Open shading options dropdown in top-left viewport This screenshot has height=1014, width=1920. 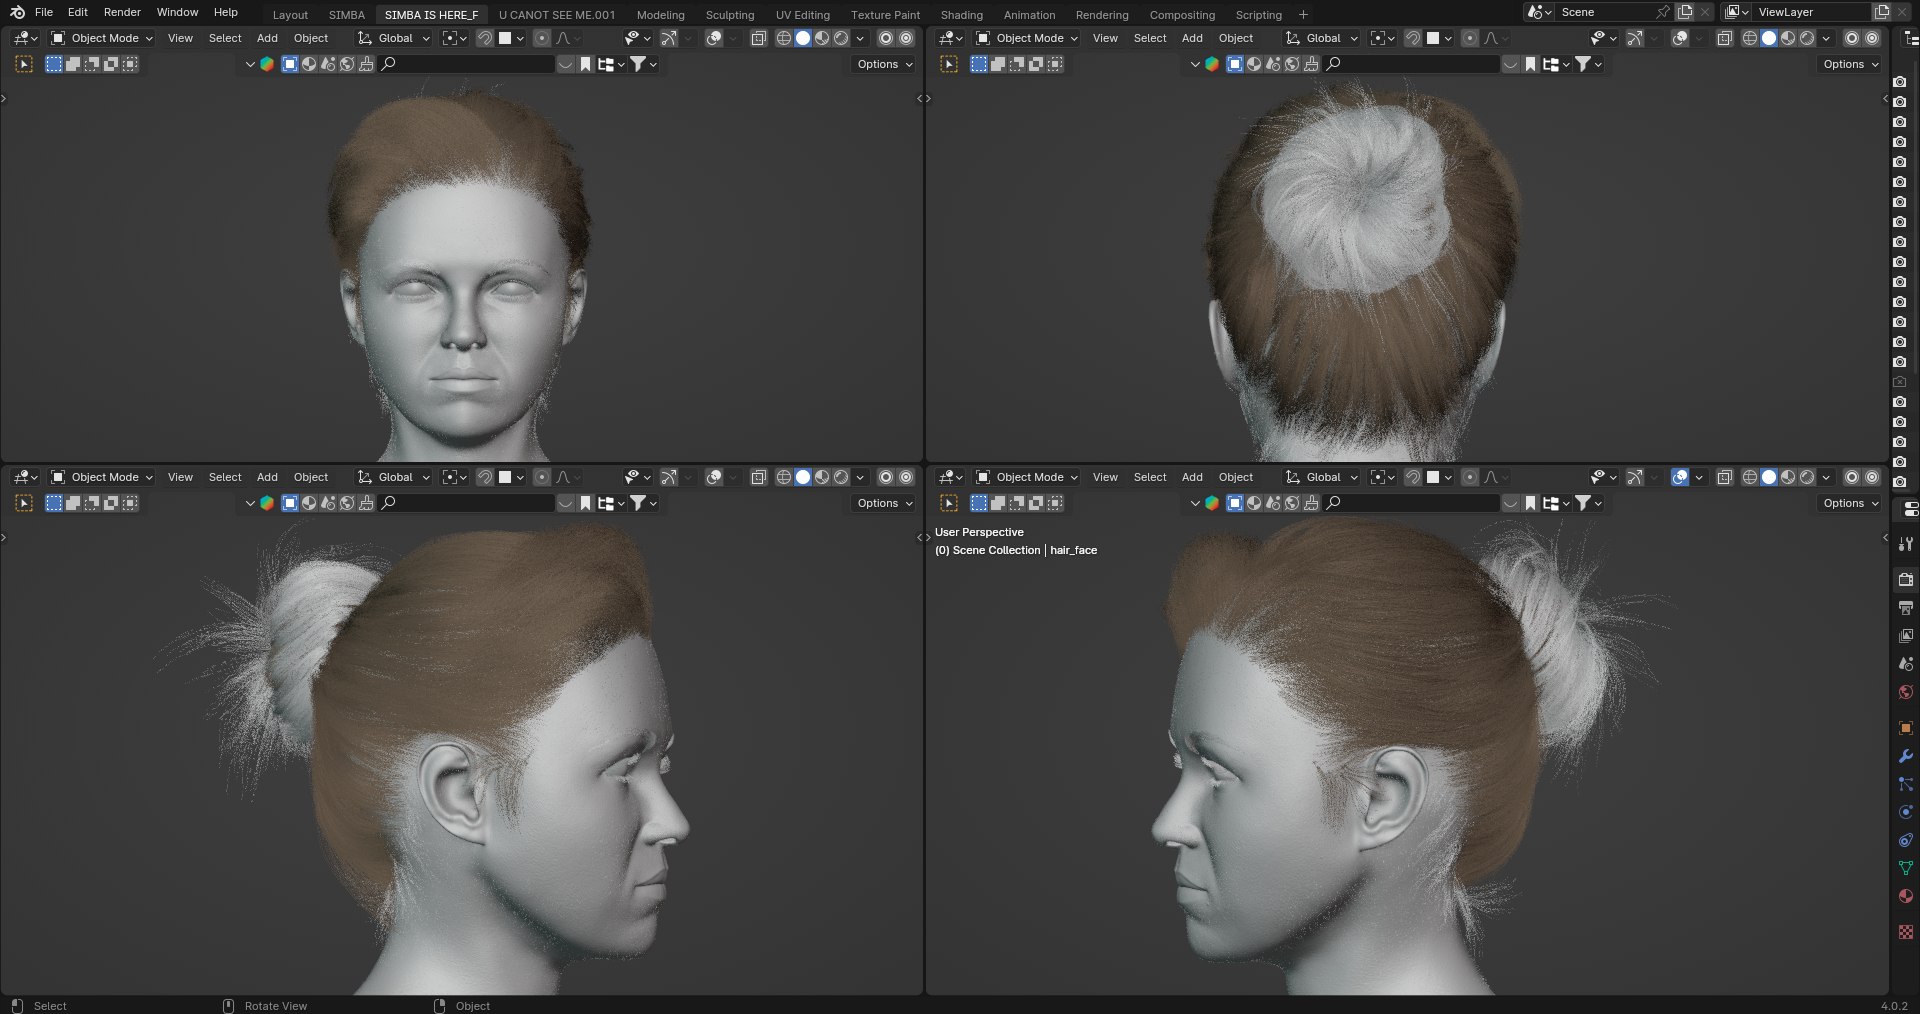point(860,38)
